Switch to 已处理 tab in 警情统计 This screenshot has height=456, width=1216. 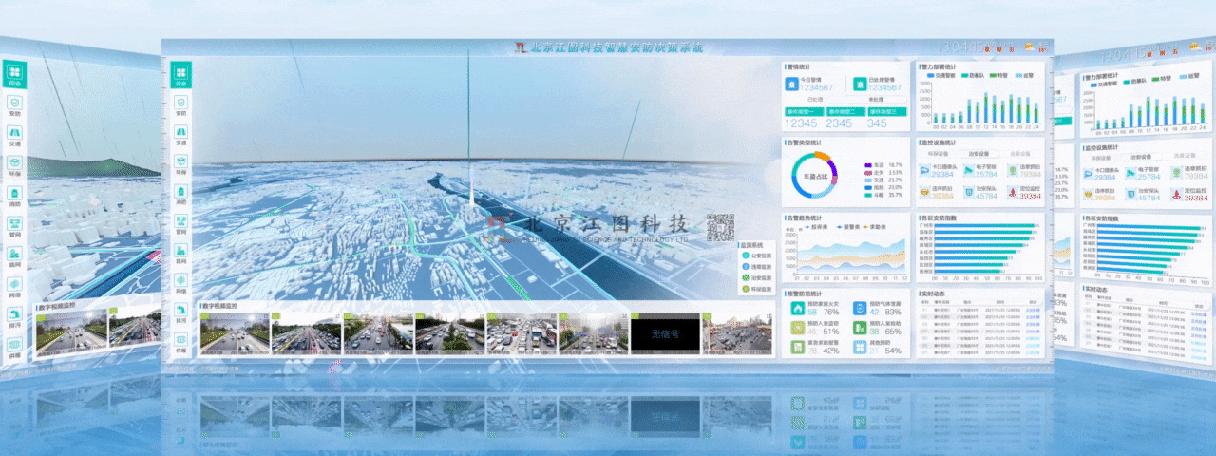[x=816, y=100]
